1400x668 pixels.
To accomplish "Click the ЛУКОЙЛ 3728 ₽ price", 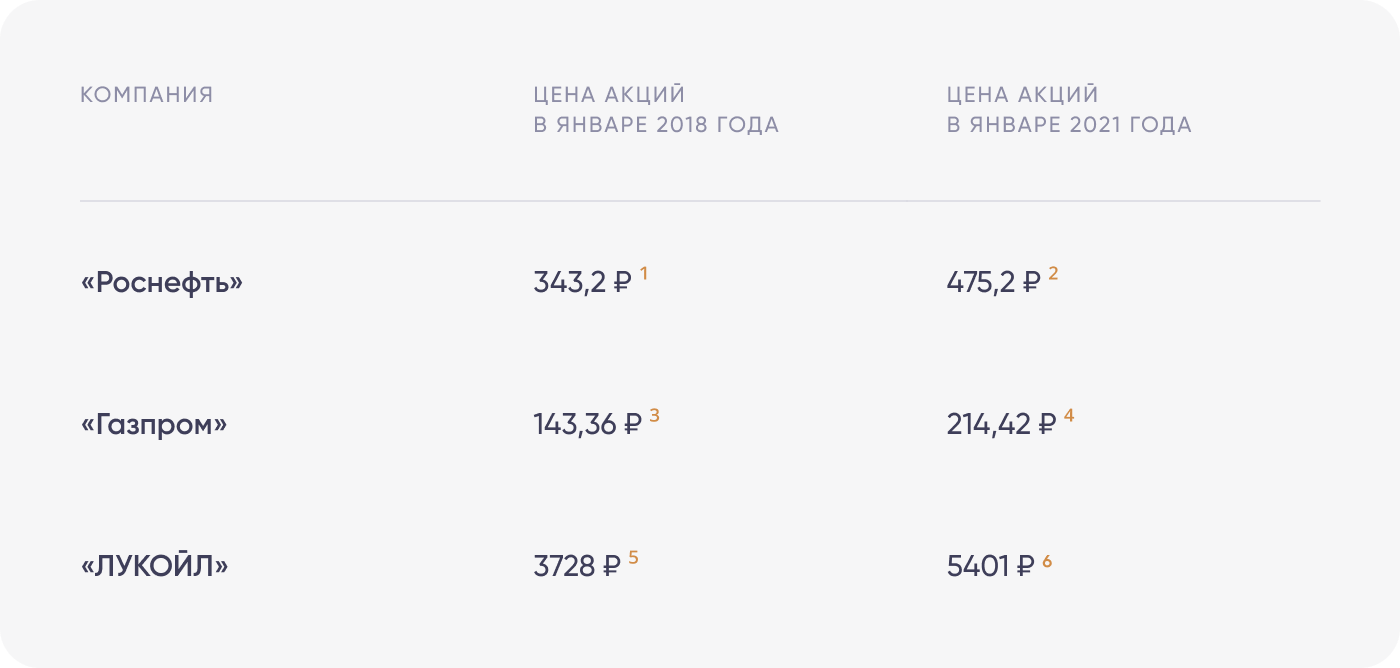I will point(577,567).
